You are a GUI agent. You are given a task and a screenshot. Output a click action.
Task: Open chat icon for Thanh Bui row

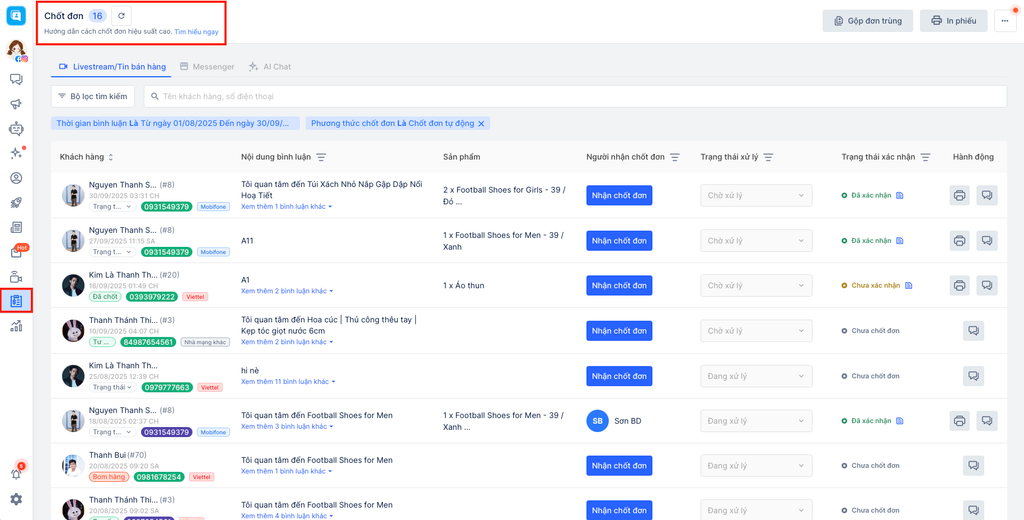974,466
